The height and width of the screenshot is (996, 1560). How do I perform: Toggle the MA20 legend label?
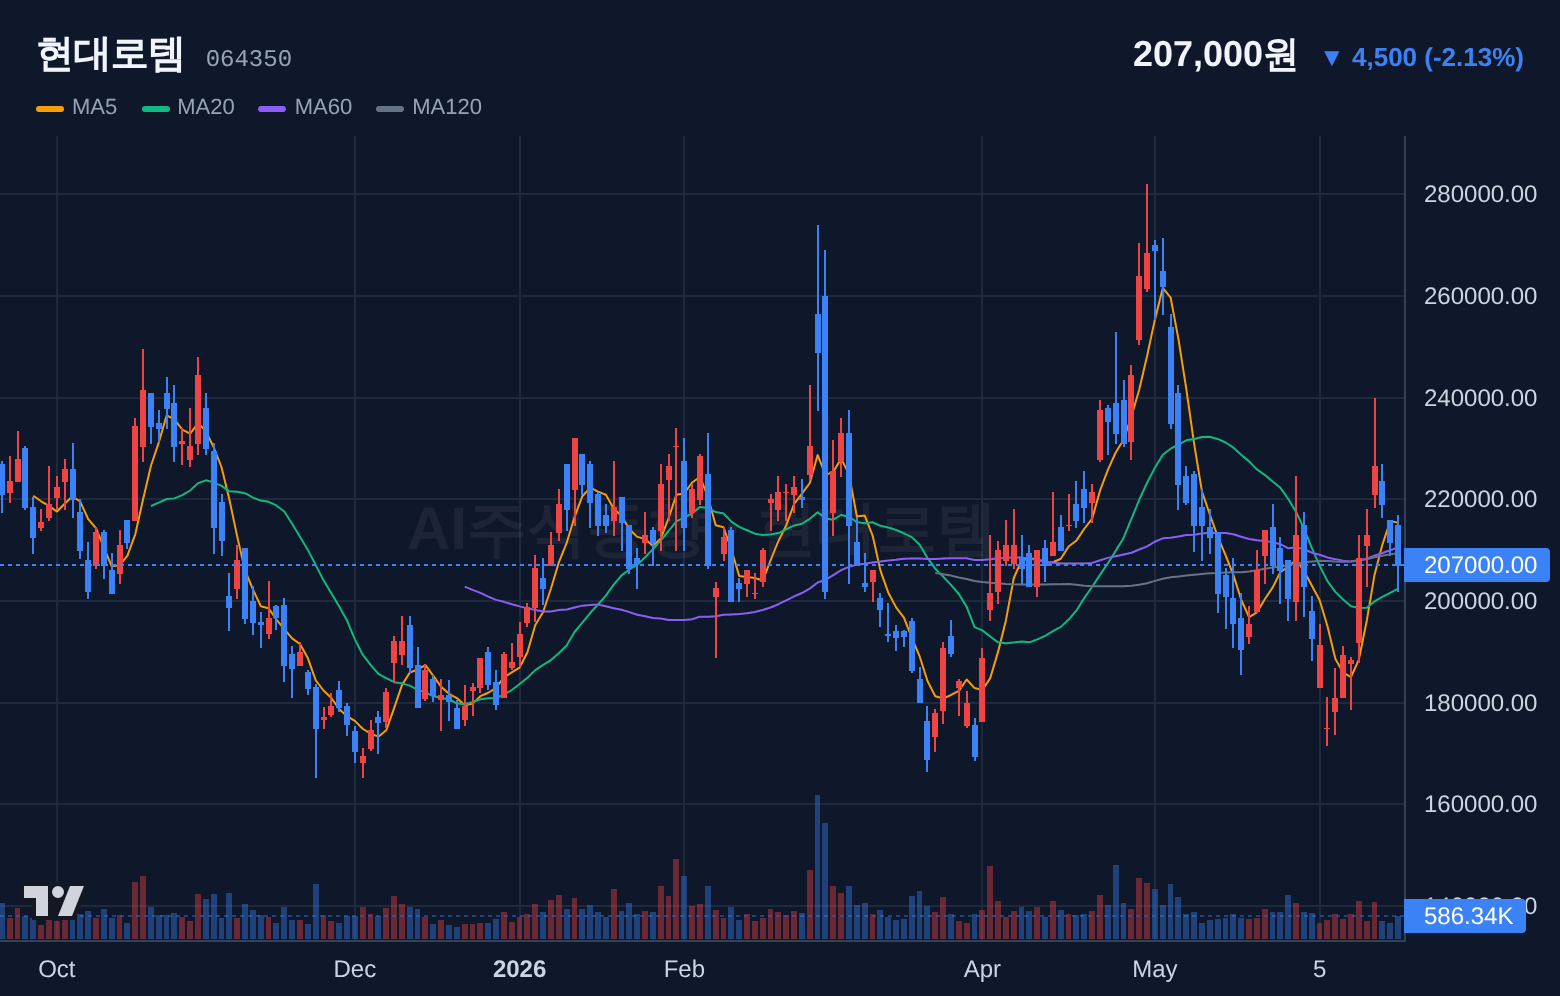(x=206, y=107)
